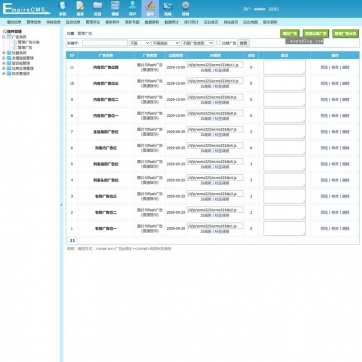Open the 其他 gear icon in header
The image size is (362, 362).
(x=185, y=8)
